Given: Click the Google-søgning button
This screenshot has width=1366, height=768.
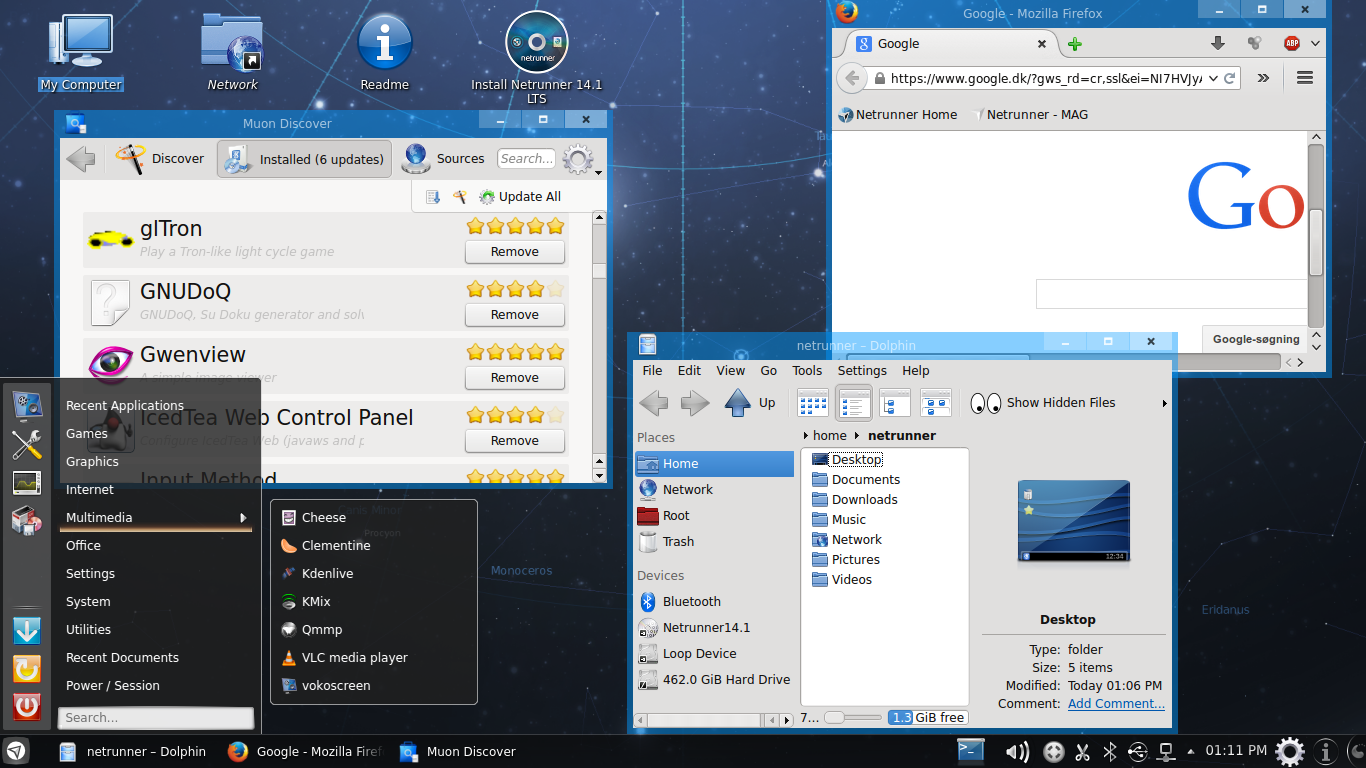Looking at the screenshot, I should coord(1255,339).
